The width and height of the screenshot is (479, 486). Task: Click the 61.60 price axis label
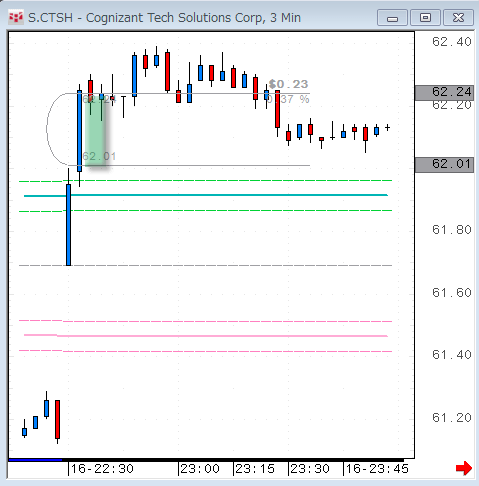[x=452, y=293]
